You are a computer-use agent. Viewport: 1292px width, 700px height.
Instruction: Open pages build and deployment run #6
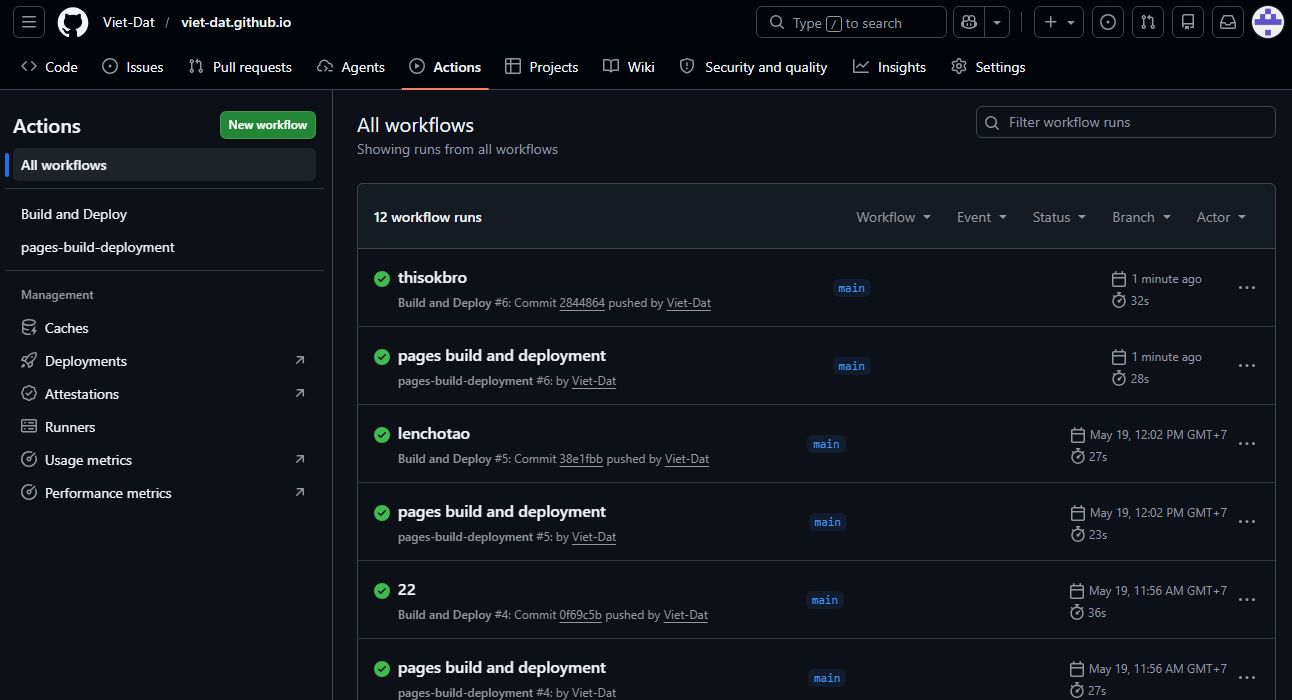point(502,355)
